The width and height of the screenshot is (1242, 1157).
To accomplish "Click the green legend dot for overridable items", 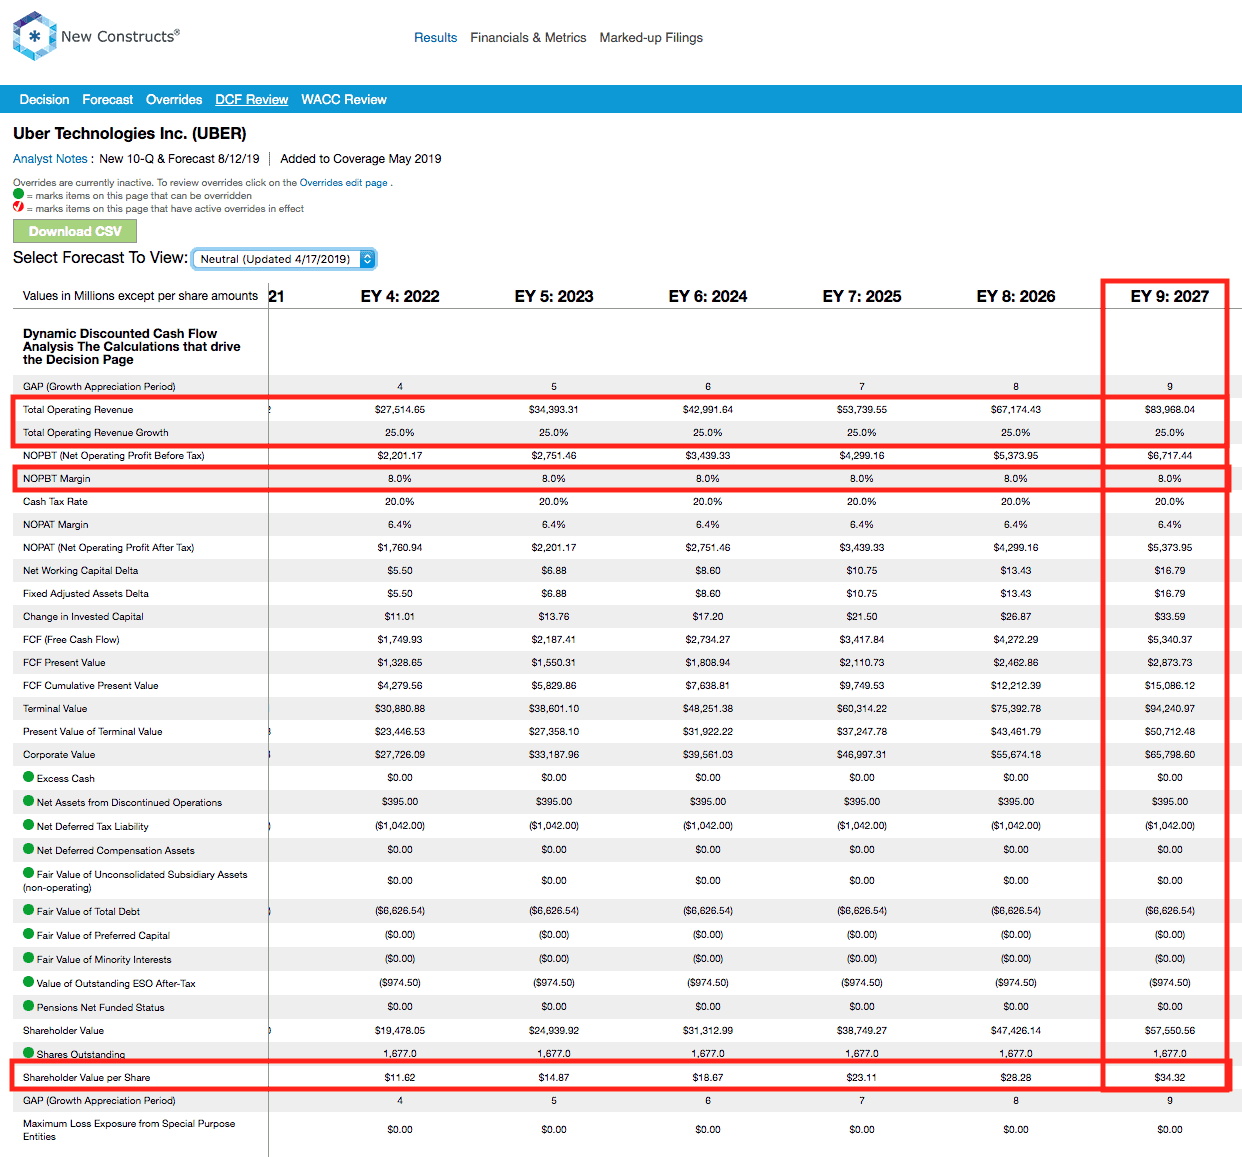I will click(18, 194).
